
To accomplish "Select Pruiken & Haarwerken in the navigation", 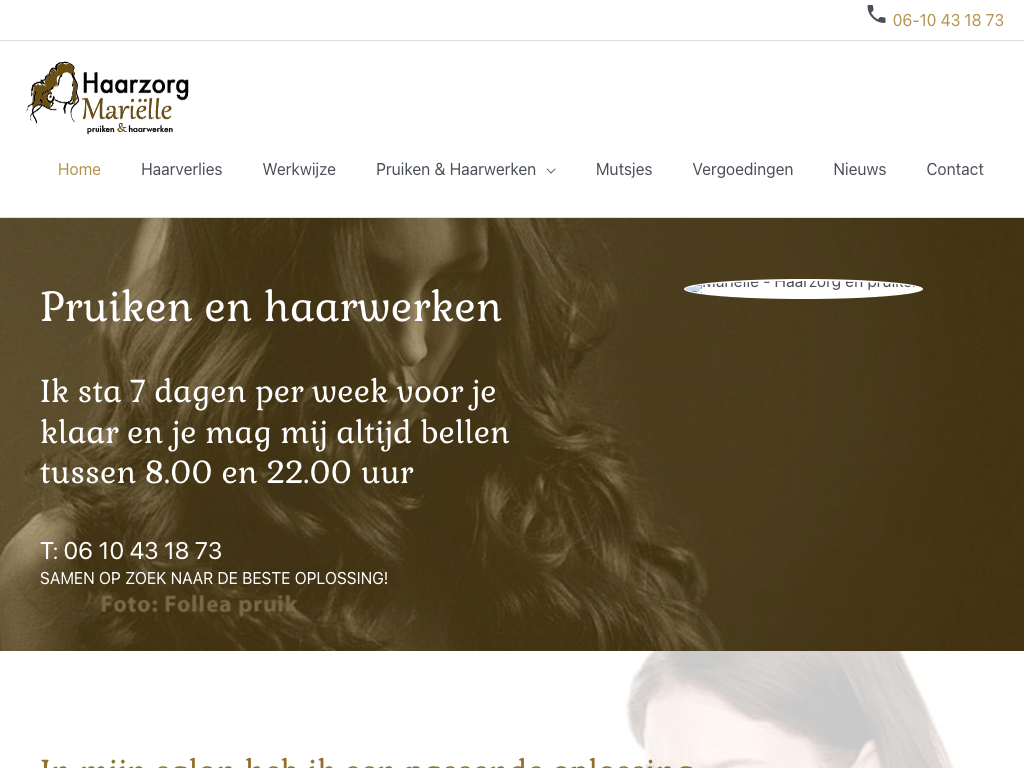I will point(456,169).
